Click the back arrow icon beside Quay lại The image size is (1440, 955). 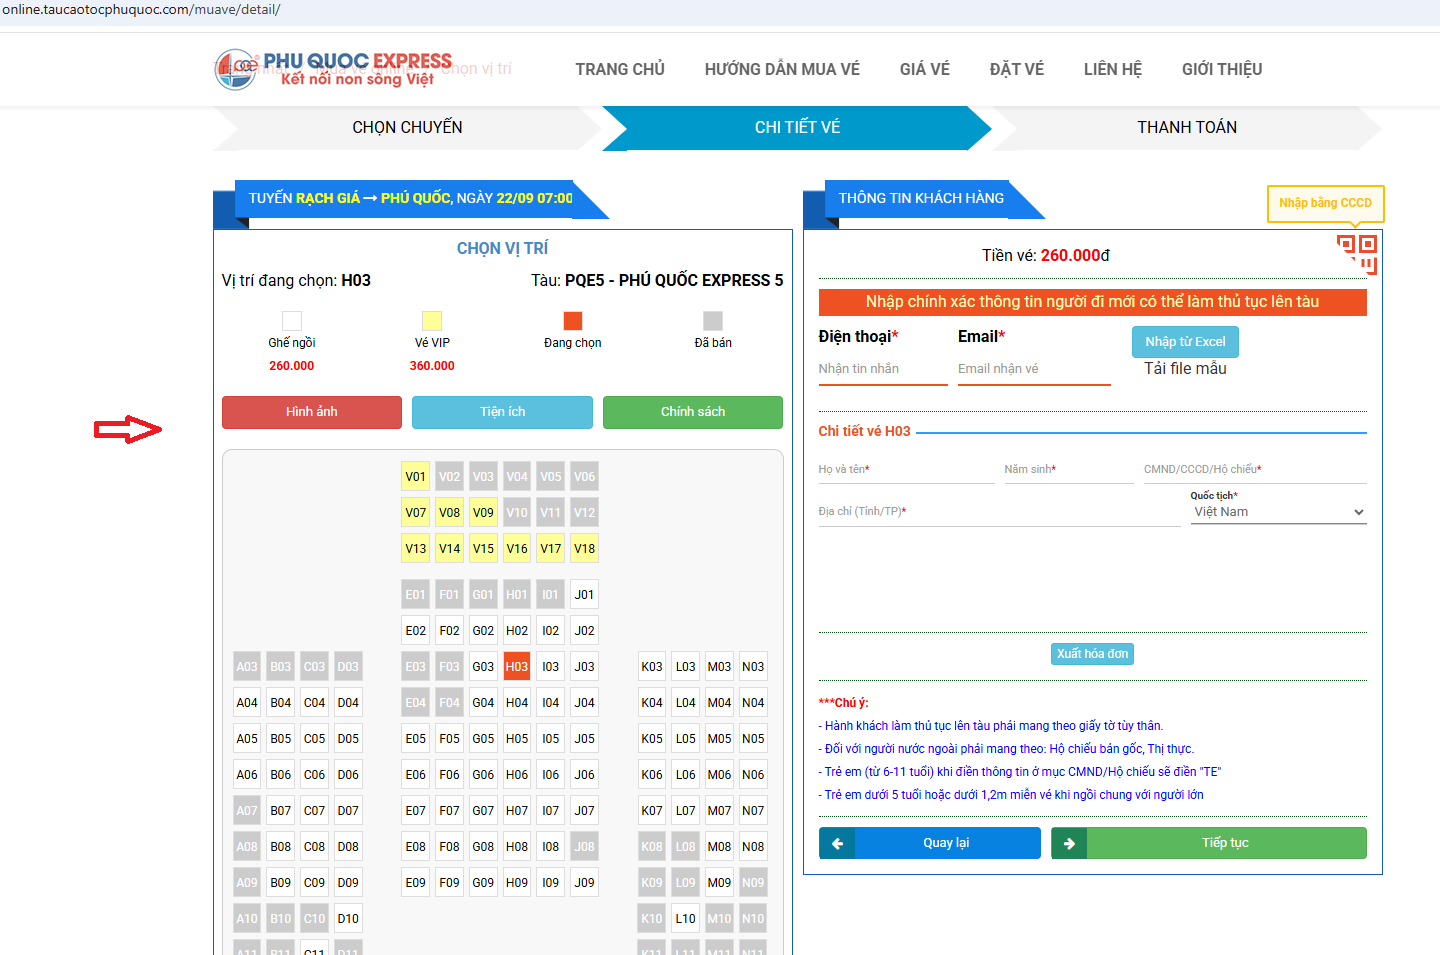tap(837, 843)
